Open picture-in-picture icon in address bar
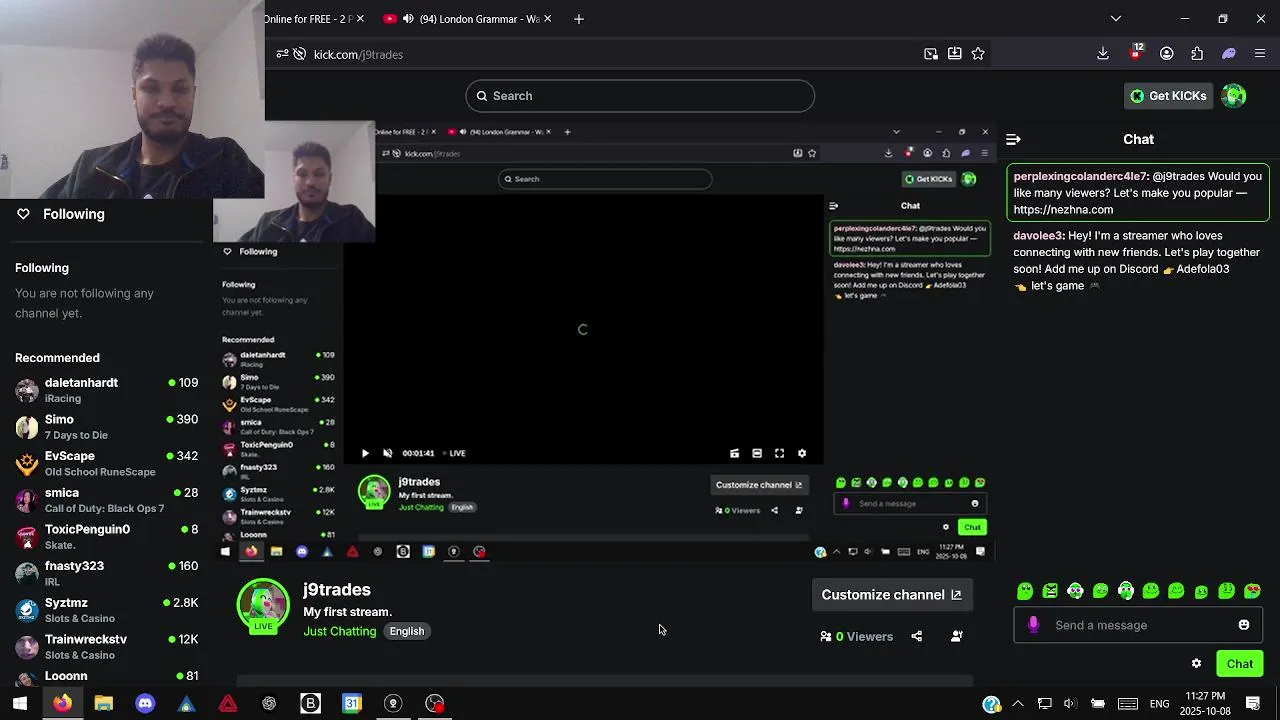Screen dimensions: 1280x720 click(x=930, y=54)
